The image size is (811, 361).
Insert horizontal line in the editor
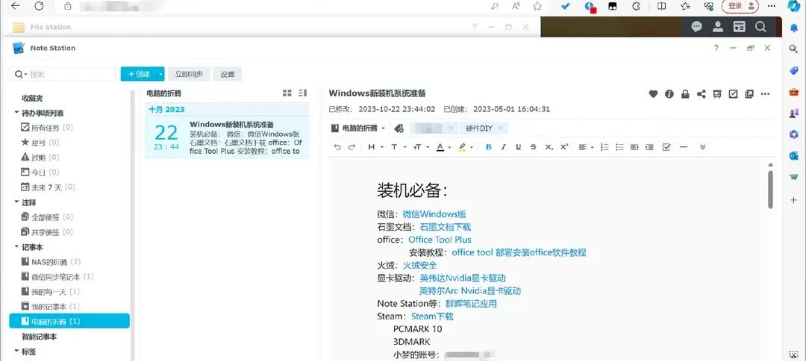(683, 147)
